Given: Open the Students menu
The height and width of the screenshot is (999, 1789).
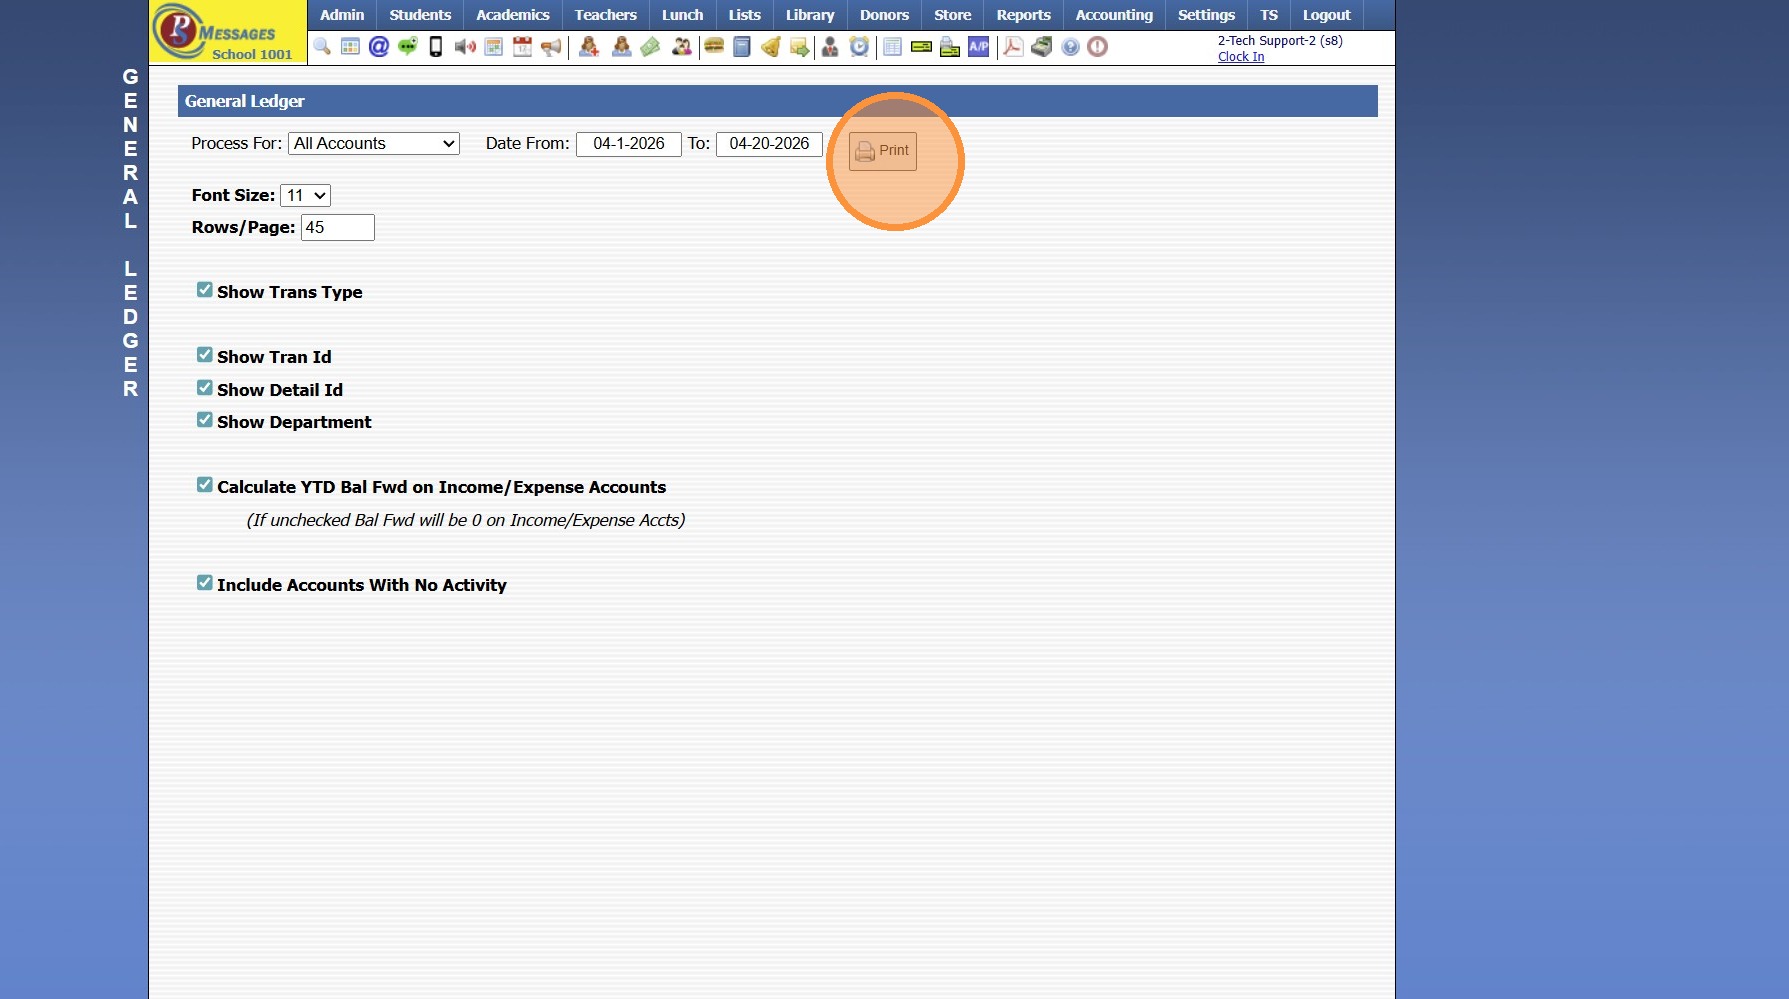Looking at the screenshot, I should click(420, 15).
